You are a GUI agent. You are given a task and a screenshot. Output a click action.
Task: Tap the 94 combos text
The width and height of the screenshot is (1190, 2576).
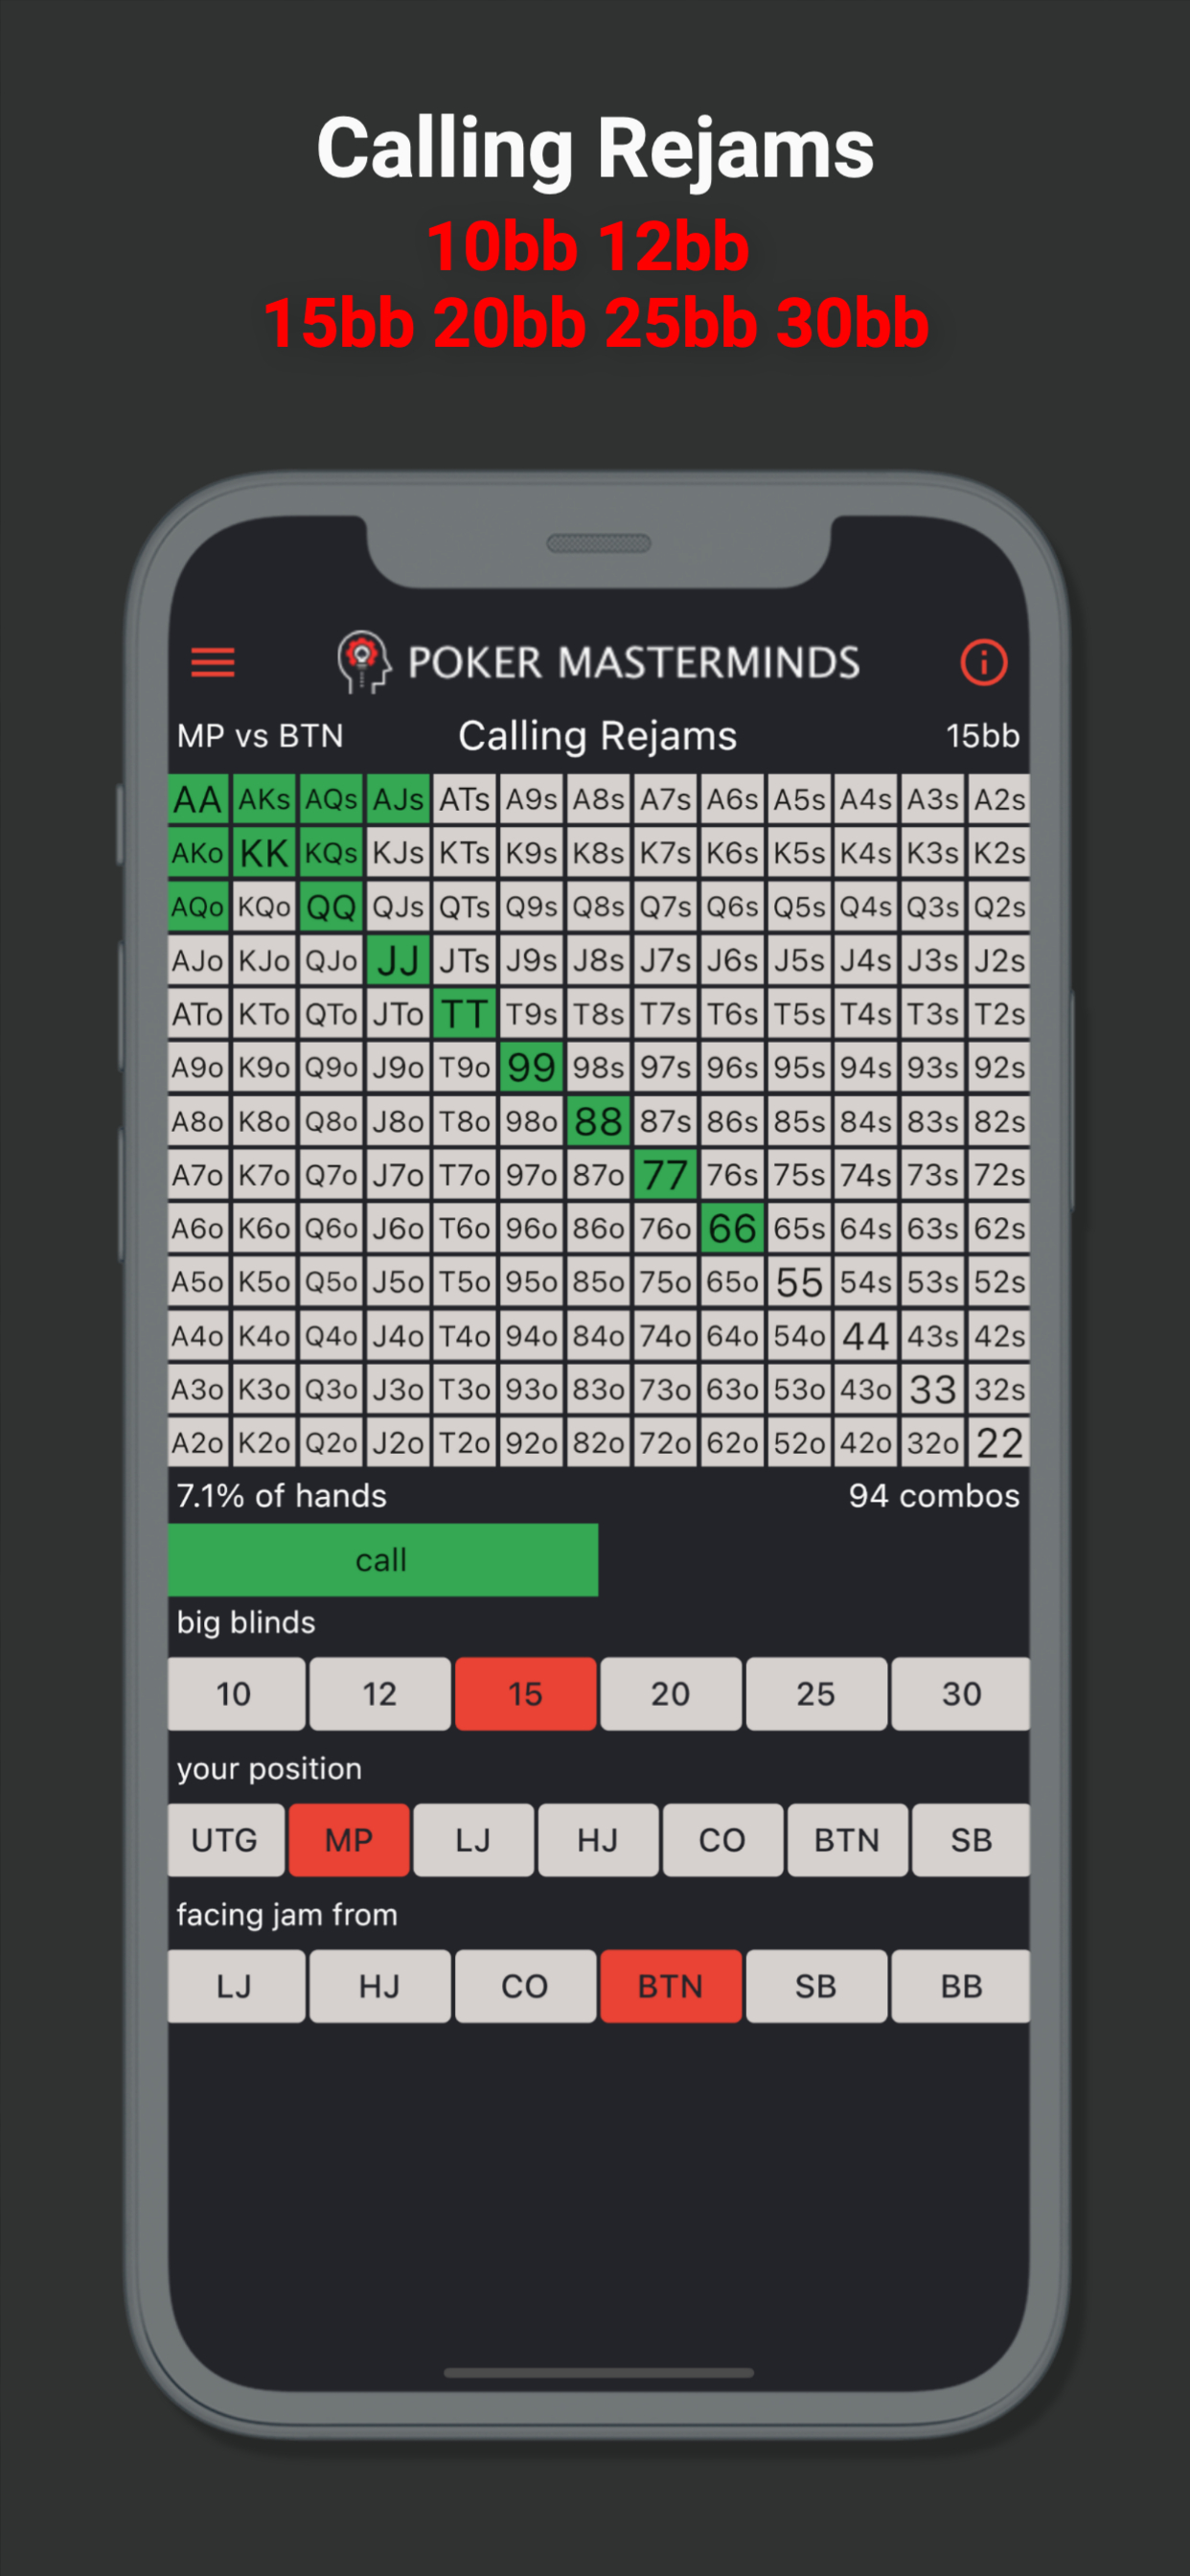coord(934,1495)
